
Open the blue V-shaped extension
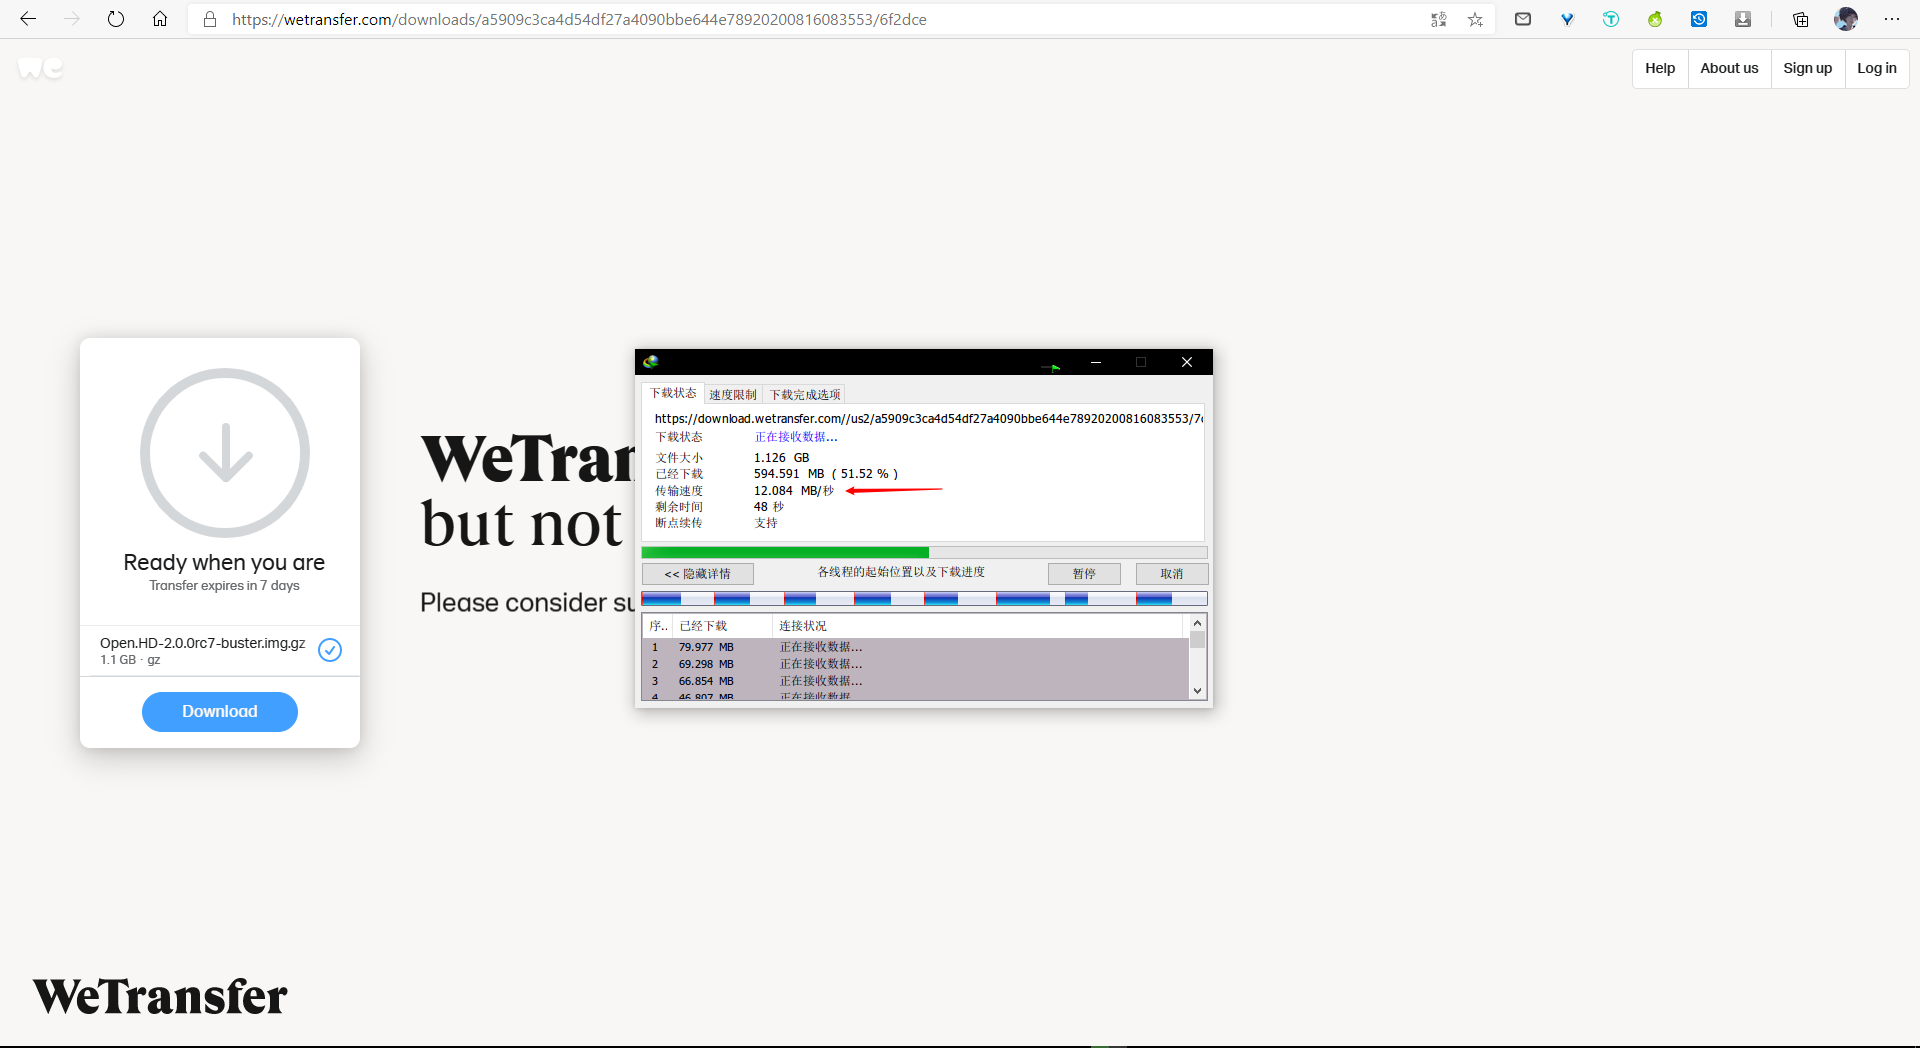tap(1567, 19)
